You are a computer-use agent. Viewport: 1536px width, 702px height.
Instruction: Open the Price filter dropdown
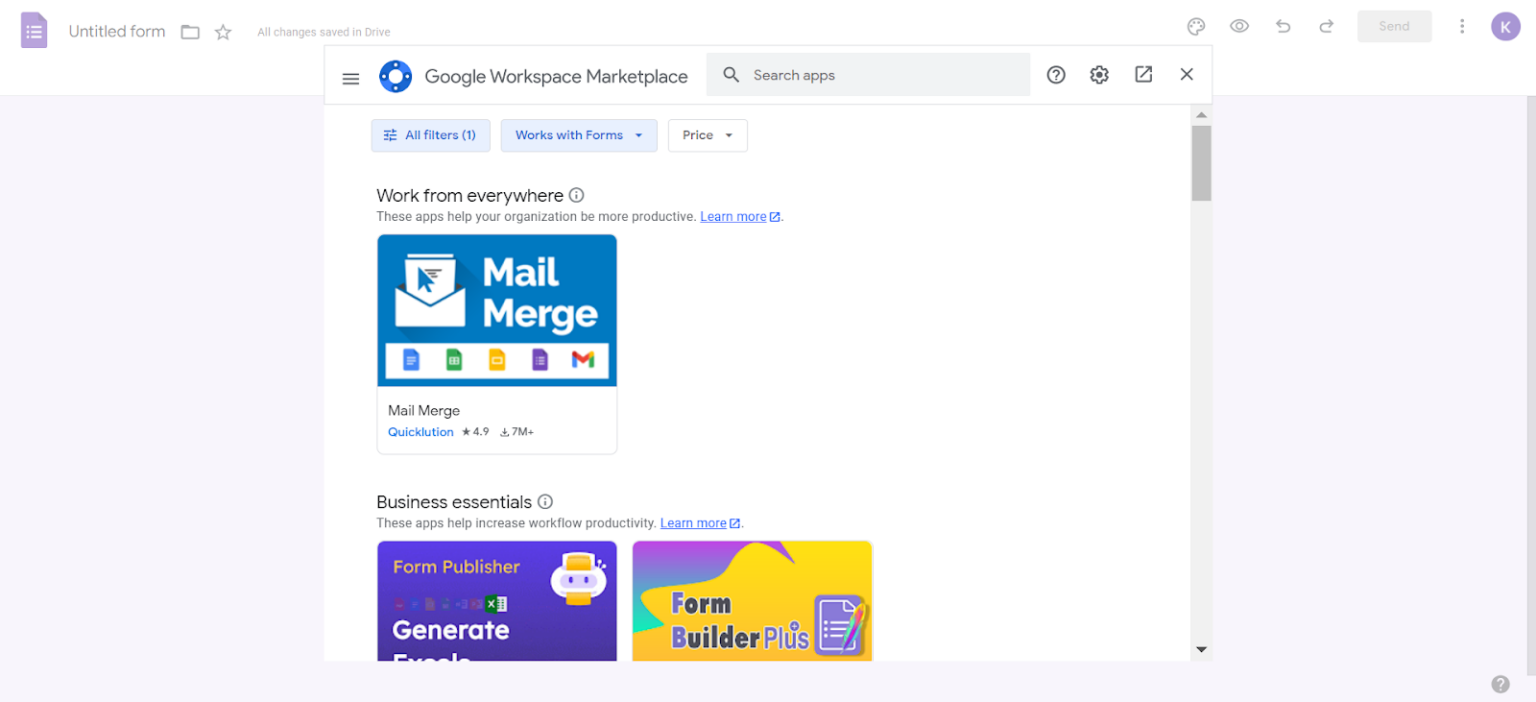(x=707, y=135)
